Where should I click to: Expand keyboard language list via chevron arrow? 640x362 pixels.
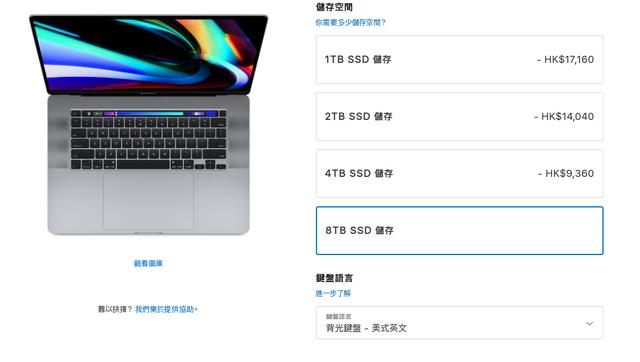589,323
